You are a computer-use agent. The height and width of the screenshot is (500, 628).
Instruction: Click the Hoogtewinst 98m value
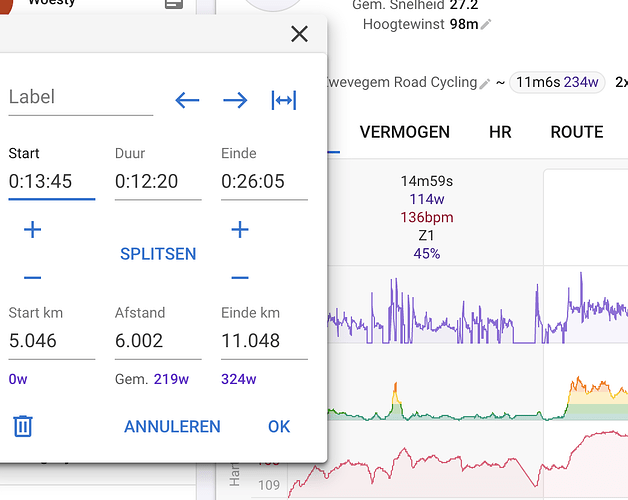click(x=464, y=24)
